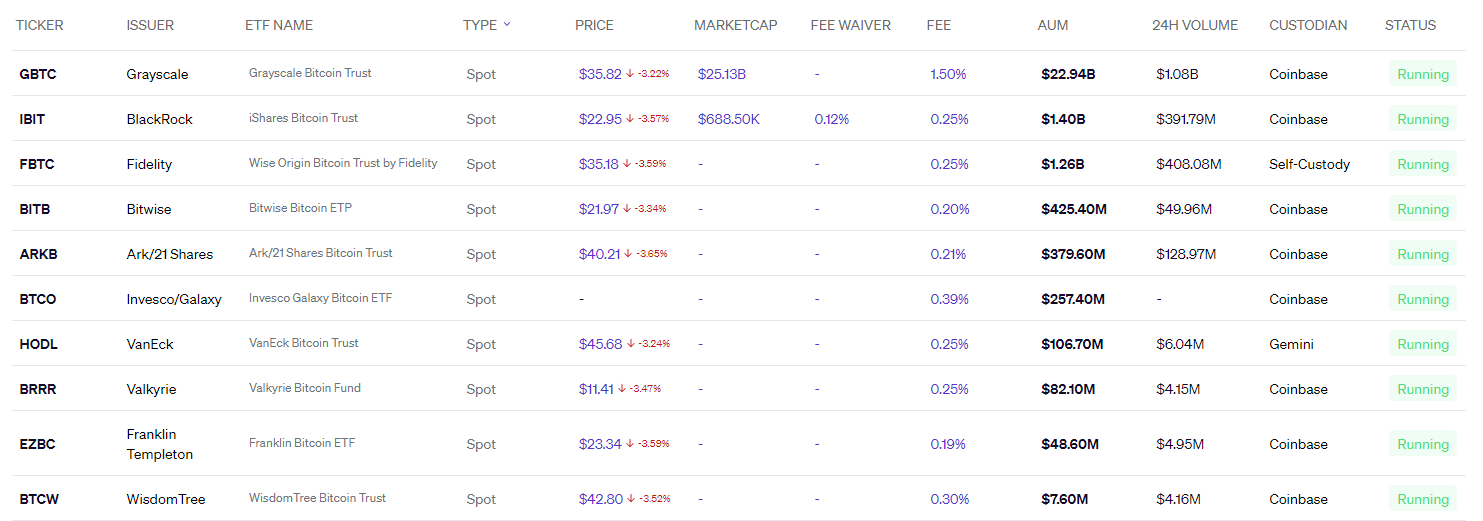Screen dimensions: 1483x521
Task: Click the price arrow in the FBTC row
Action: pyautogui.click(x=627, y=164)
